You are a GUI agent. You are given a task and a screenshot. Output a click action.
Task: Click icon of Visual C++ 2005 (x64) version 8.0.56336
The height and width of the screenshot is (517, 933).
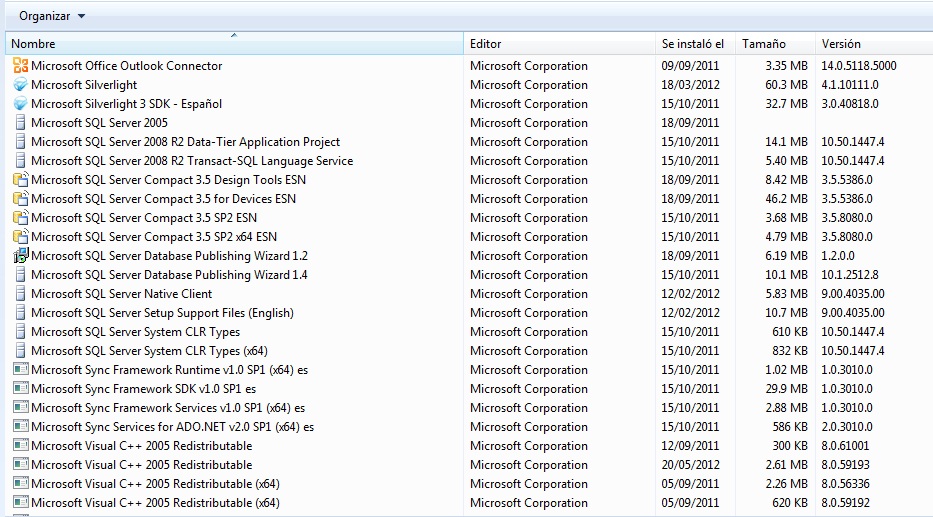(21, 484)
